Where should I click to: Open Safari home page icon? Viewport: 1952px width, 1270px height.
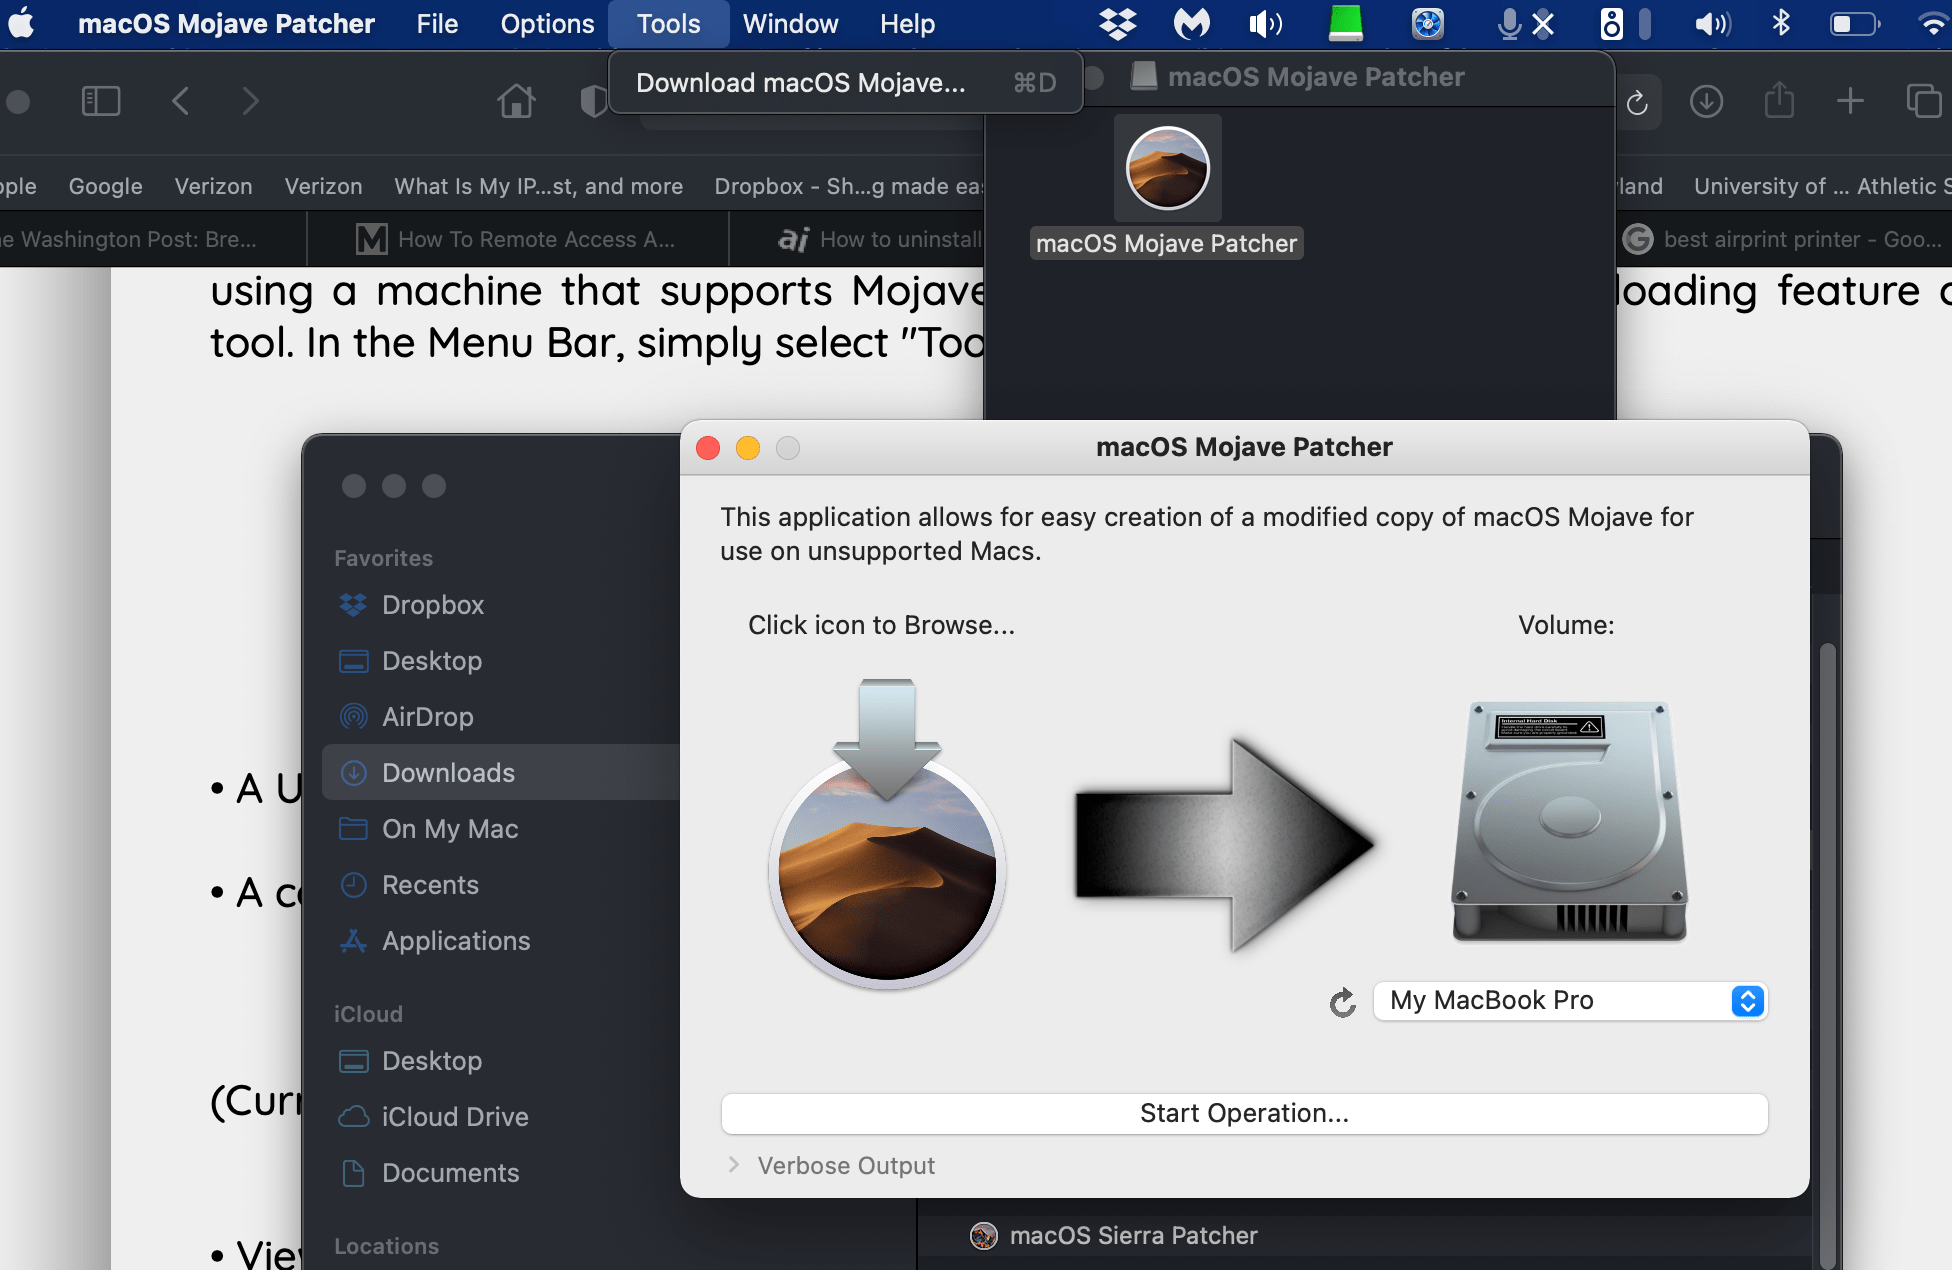pyautogui.click(x=516, y=101)
